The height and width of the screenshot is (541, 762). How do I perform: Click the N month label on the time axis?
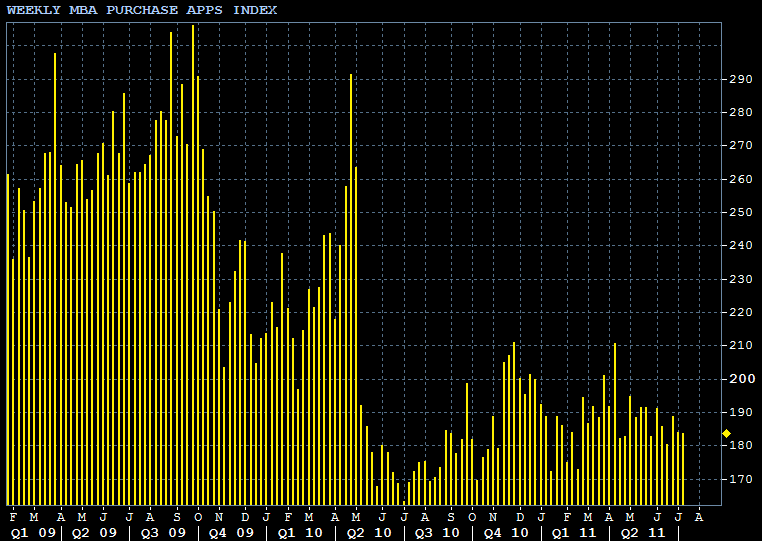[x=493, y=517]
